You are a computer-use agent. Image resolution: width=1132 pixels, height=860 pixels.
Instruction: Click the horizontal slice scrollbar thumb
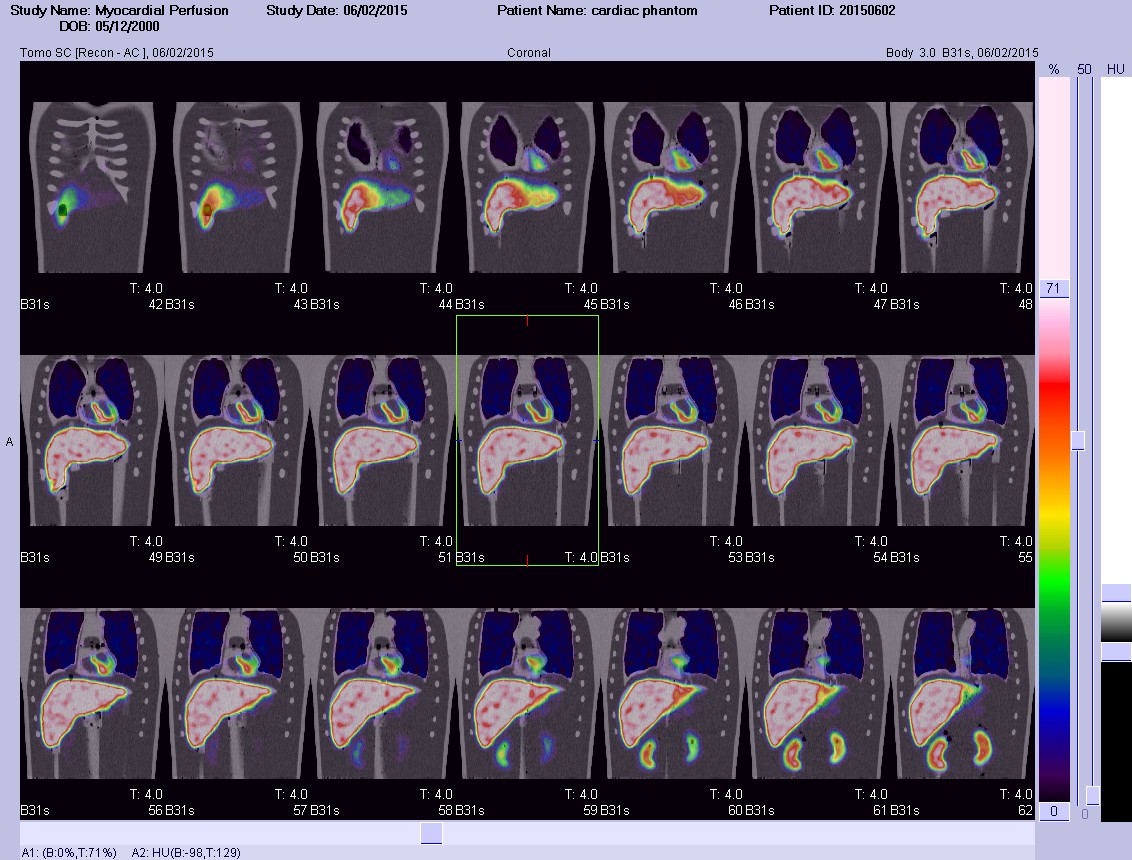[x=431, y=833]
